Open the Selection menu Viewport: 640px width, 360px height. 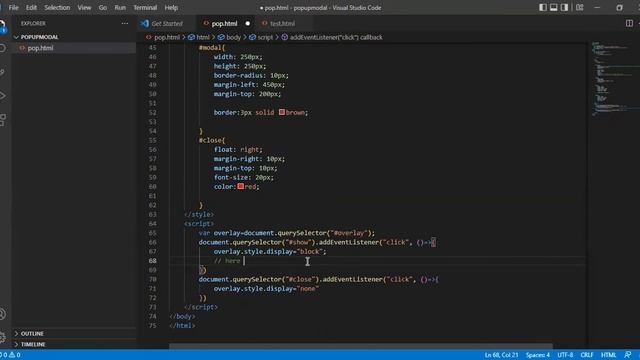click(57, 7)
